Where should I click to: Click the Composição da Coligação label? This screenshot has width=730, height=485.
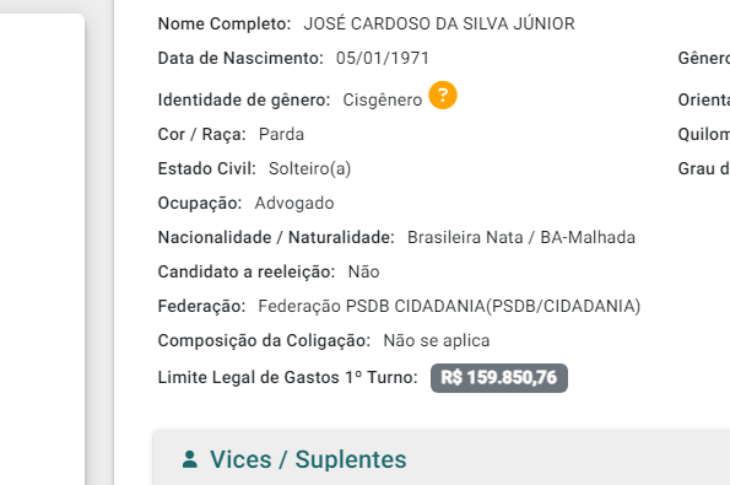264,341
